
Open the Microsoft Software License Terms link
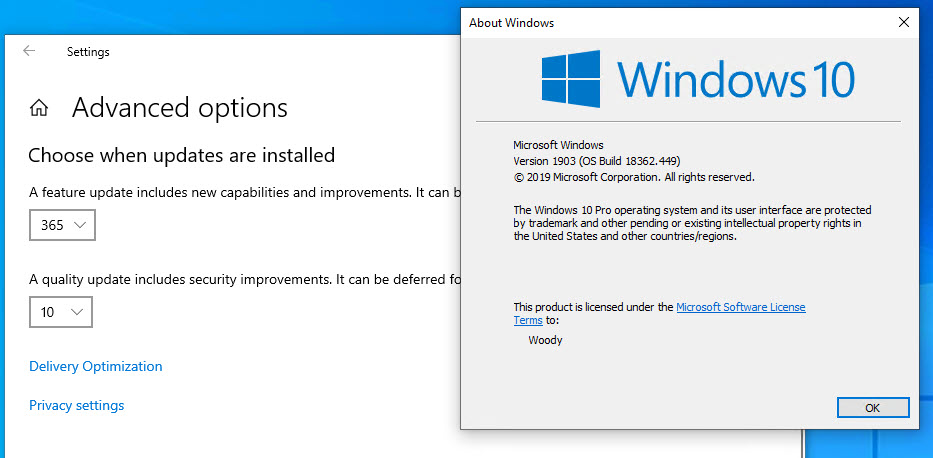point(740,307)
